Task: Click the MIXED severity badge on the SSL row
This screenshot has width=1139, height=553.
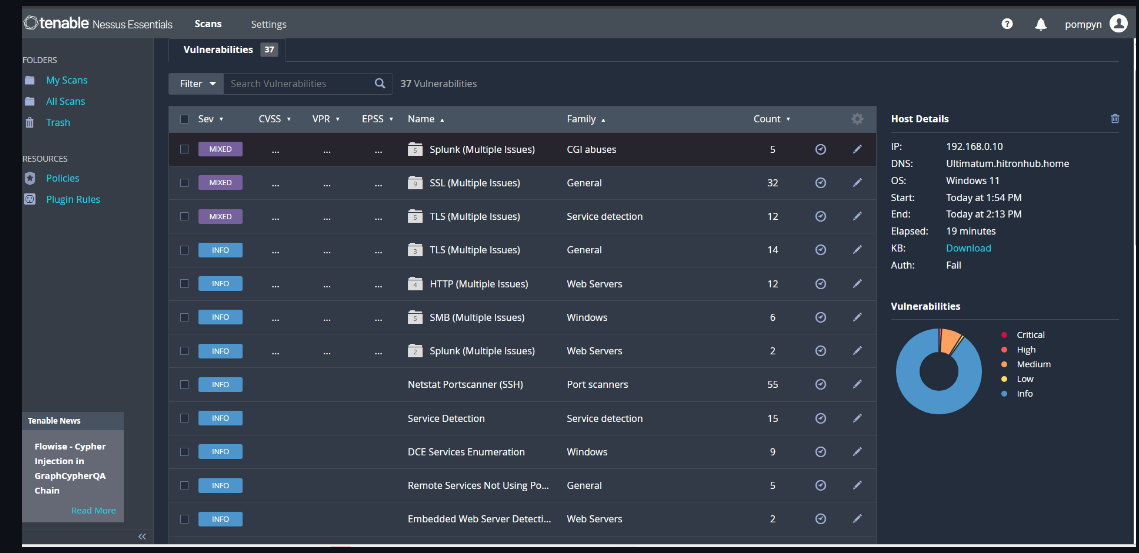Action: 220,182
